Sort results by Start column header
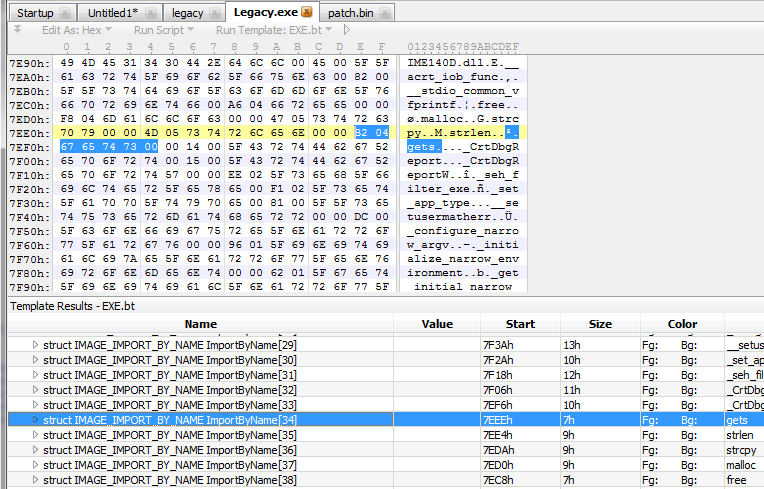This screenshot has height=489, width=764. click(520, 324)
